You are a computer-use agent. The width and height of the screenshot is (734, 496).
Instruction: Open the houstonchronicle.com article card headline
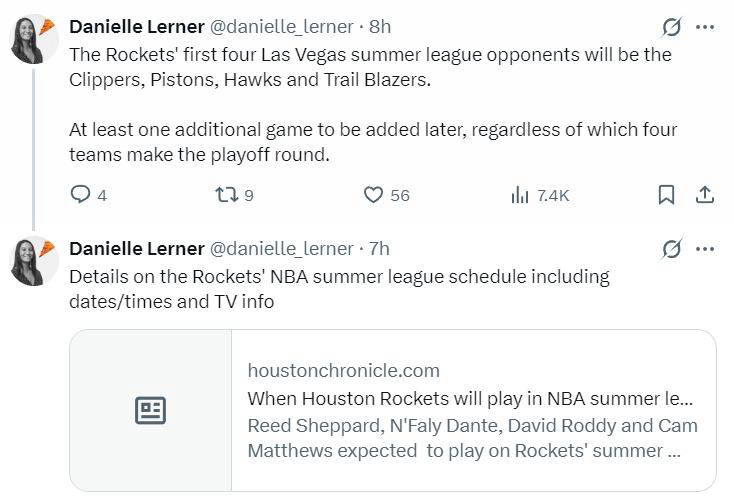coord(470,398)
